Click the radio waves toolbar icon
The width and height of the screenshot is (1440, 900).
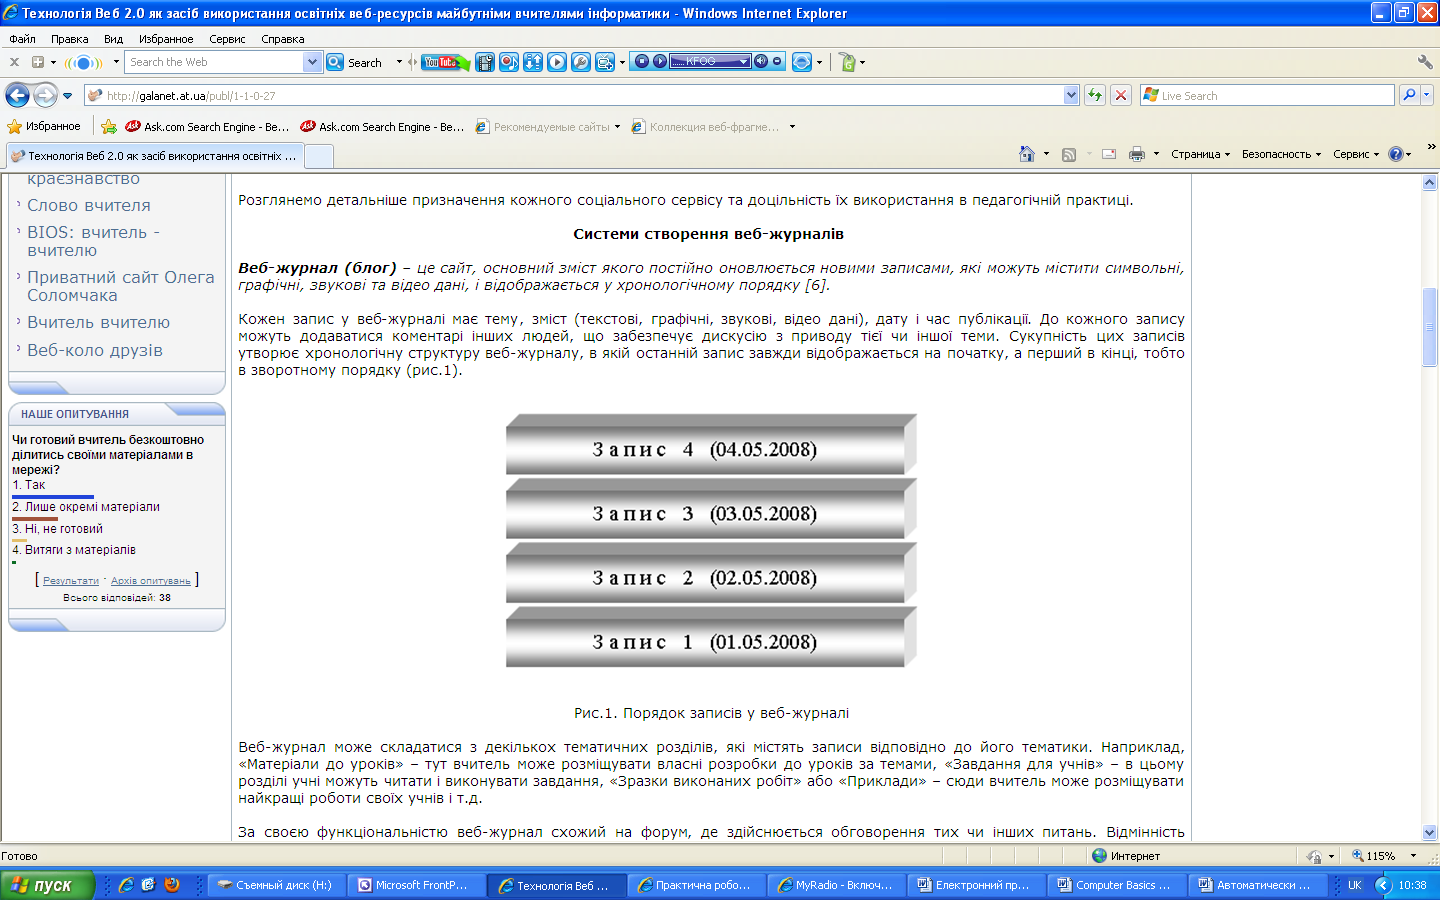84,62
